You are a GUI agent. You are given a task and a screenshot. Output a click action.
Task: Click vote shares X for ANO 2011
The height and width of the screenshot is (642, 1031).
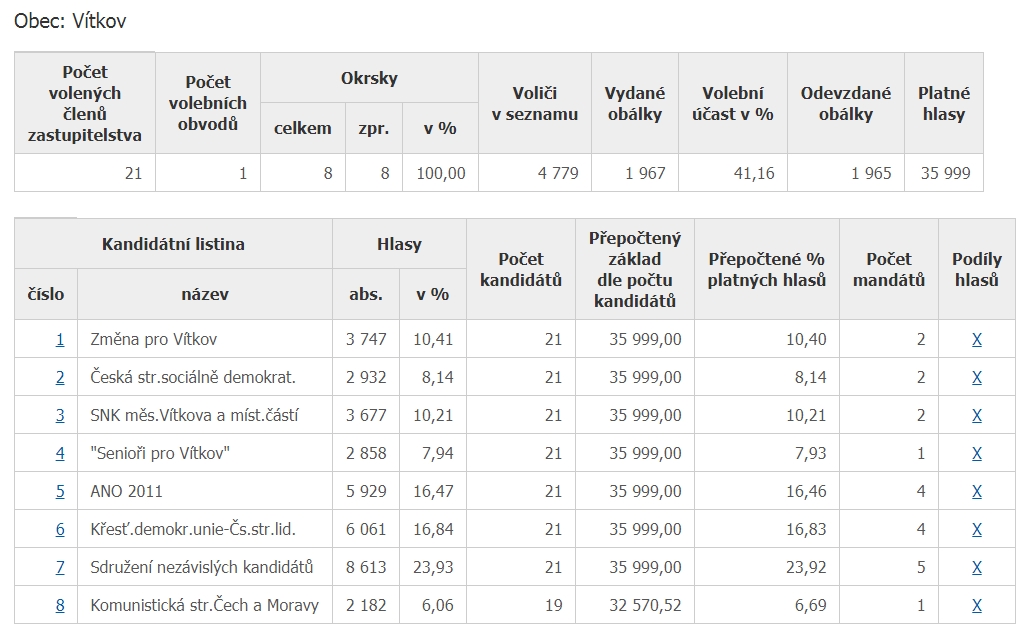[x=977, y=491]
